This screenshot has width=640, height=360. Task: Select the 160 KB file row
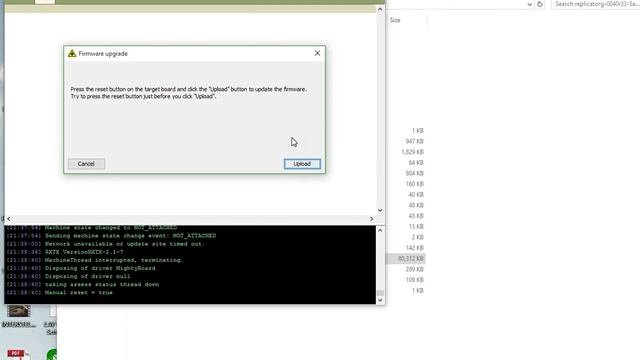(x=414, y=184)
